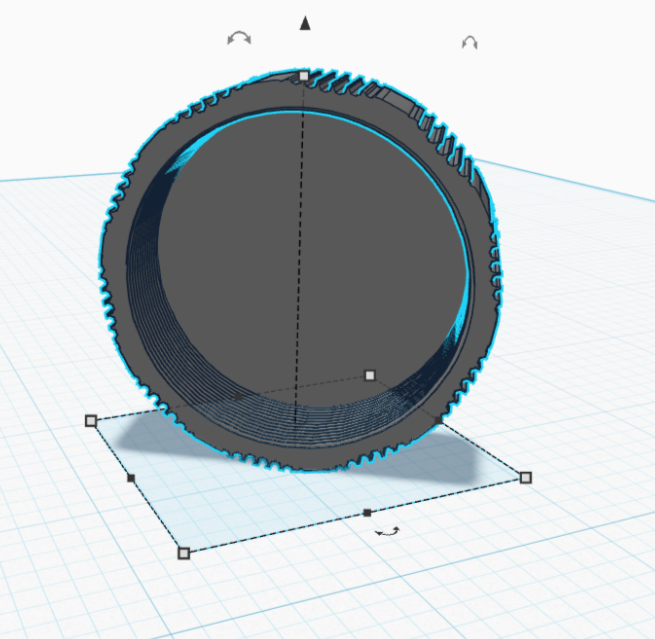This screenshot has height=639, width=655.
Task: Select the black midpoint handle on the front edge
Action: (x=367, y=512)
